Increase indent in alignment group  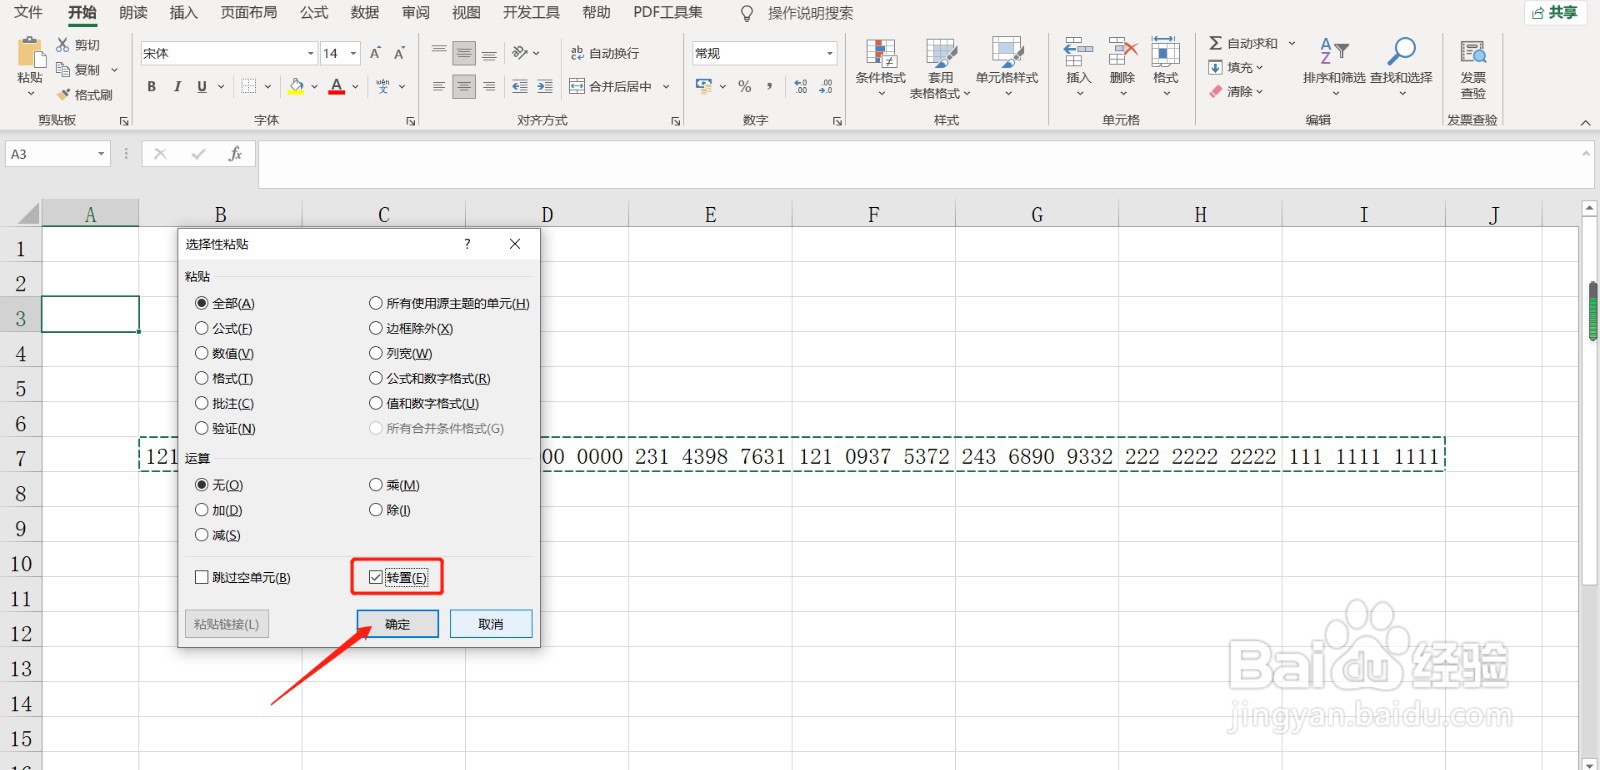coord(545,87)
